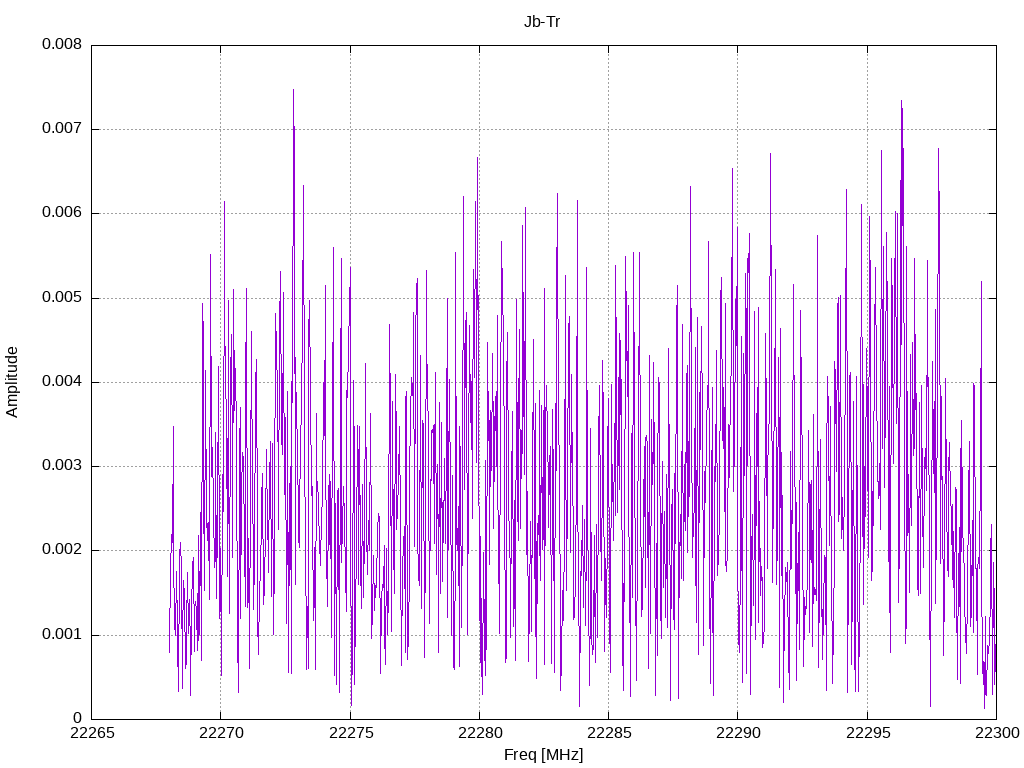Viewport: 1024px width, 768px height.
Task: Click the 0 y-axis origin label
Action: pyautogui.click(x=78, y=718)
